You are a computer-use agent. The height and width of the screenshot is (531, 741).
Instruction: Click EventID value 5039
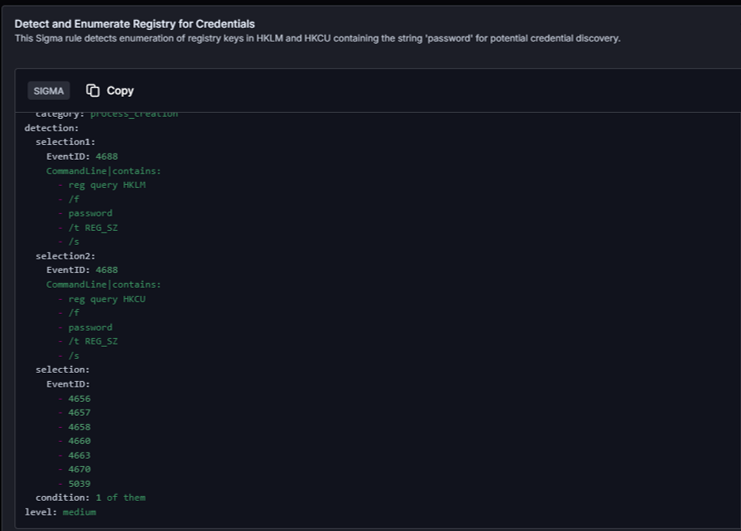tap(79, 484)
